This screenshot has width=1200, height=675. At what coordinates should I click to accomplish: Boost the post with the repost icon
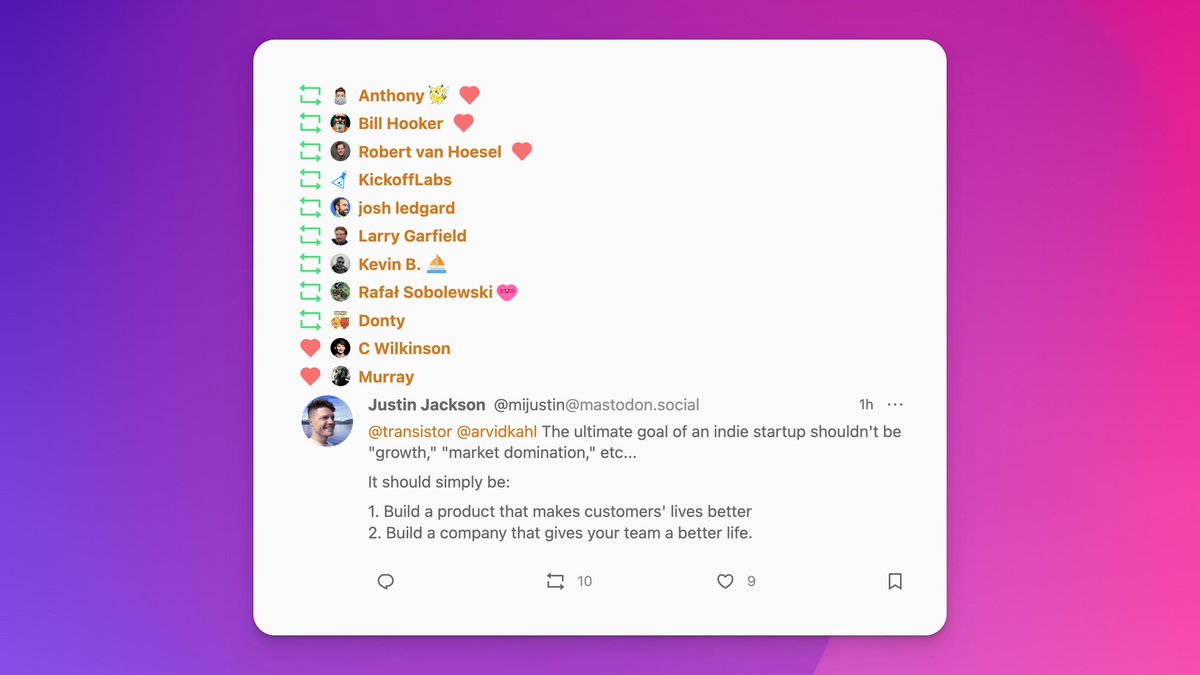[556, 581]
